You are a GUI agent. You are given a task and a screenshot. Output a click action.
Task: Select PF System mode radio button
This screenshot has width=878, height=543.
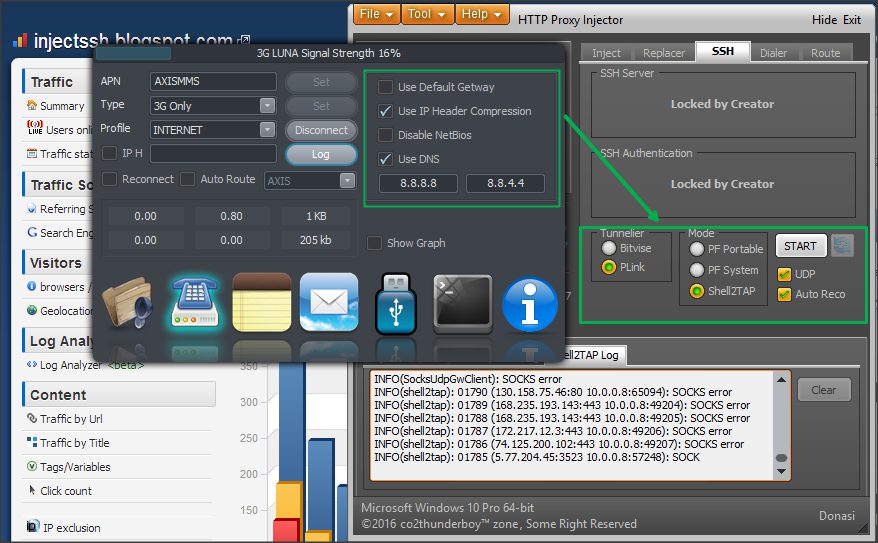coord(697,270)
